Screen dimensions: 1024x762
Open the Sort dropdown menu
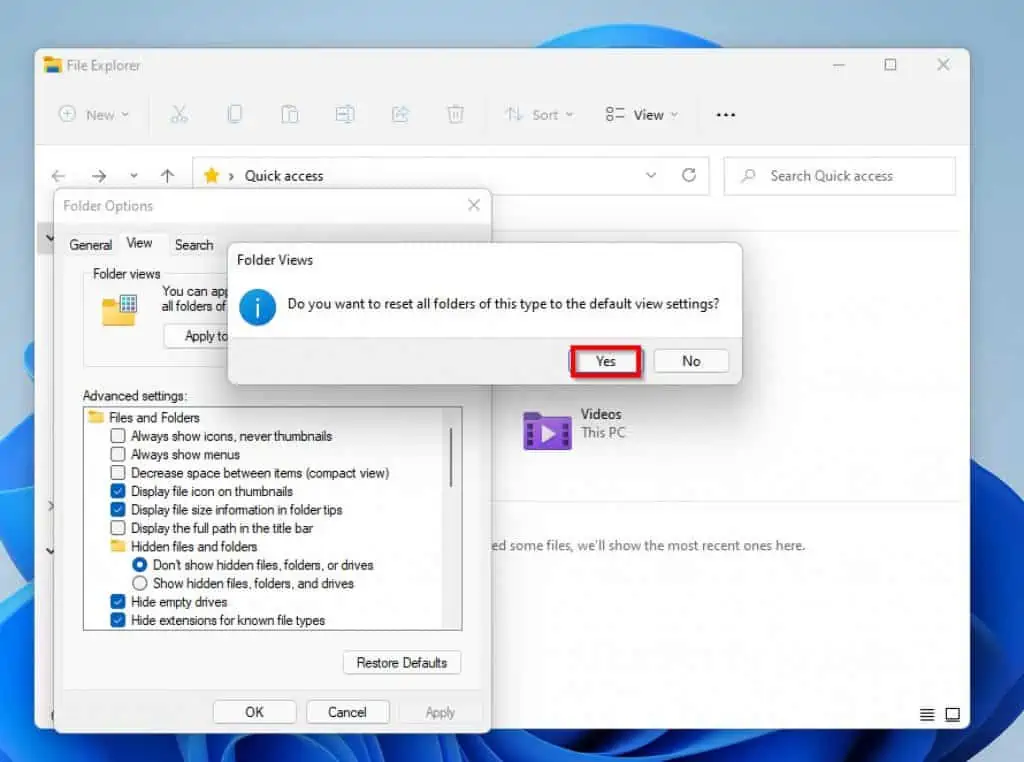click(539, 115)
